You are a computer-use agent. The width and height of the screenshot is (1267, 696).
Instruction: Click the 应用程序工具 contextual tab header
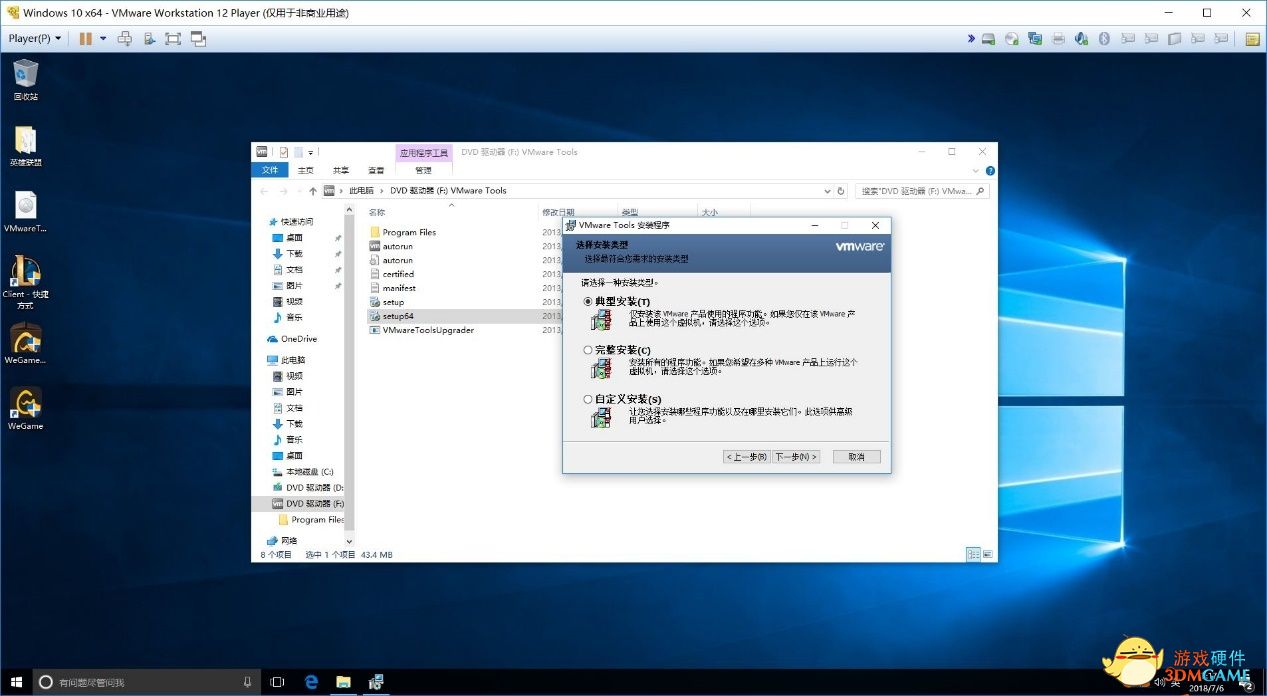(424, 153)
